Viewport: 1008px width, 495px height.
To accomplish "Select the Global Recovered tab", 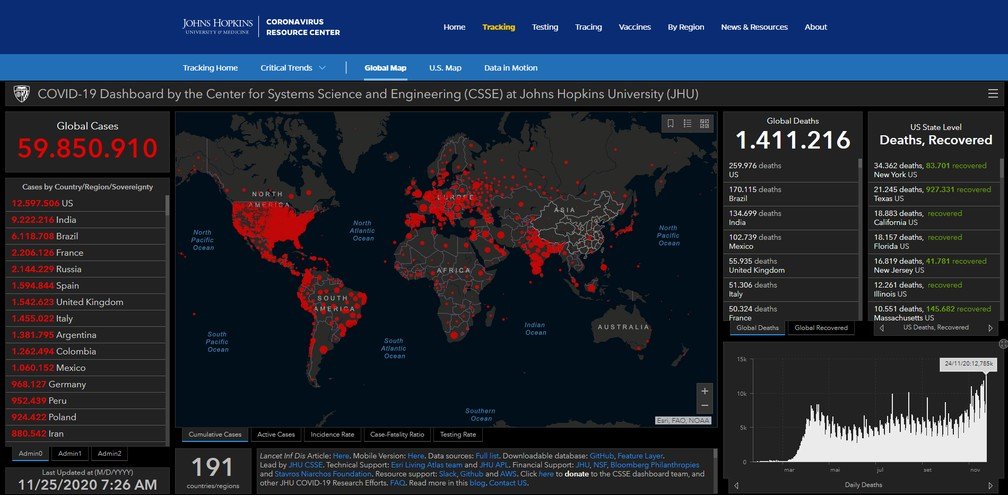I will coord(821,328).
